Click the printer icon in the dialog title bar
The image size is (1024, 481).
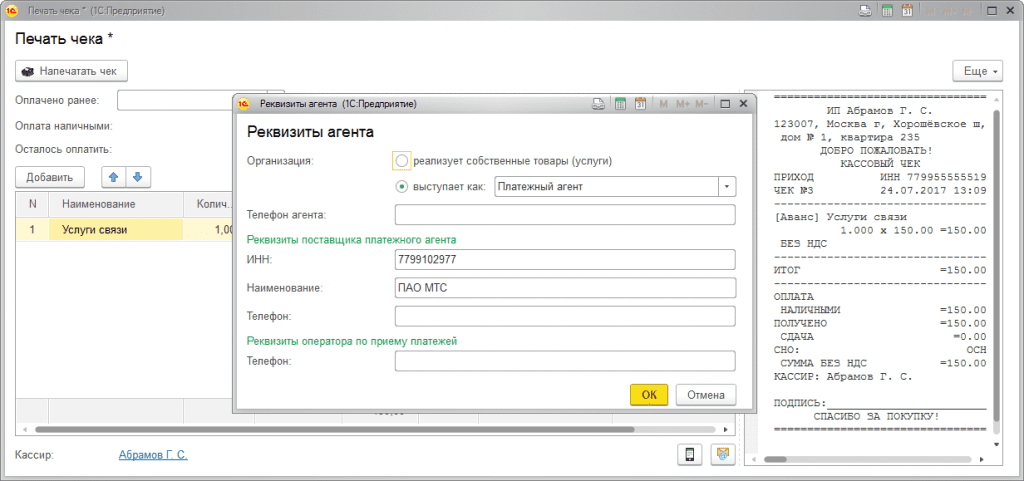point(598,103)
